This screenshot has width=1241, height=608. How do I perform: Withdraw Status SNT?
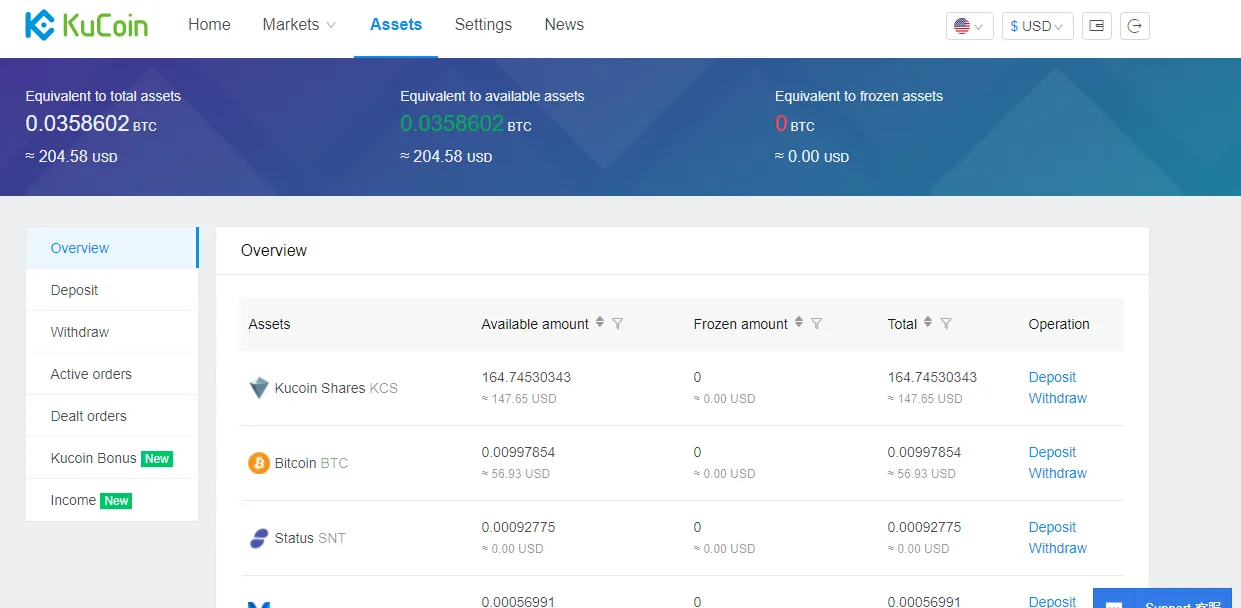[x=1058, y=548]
